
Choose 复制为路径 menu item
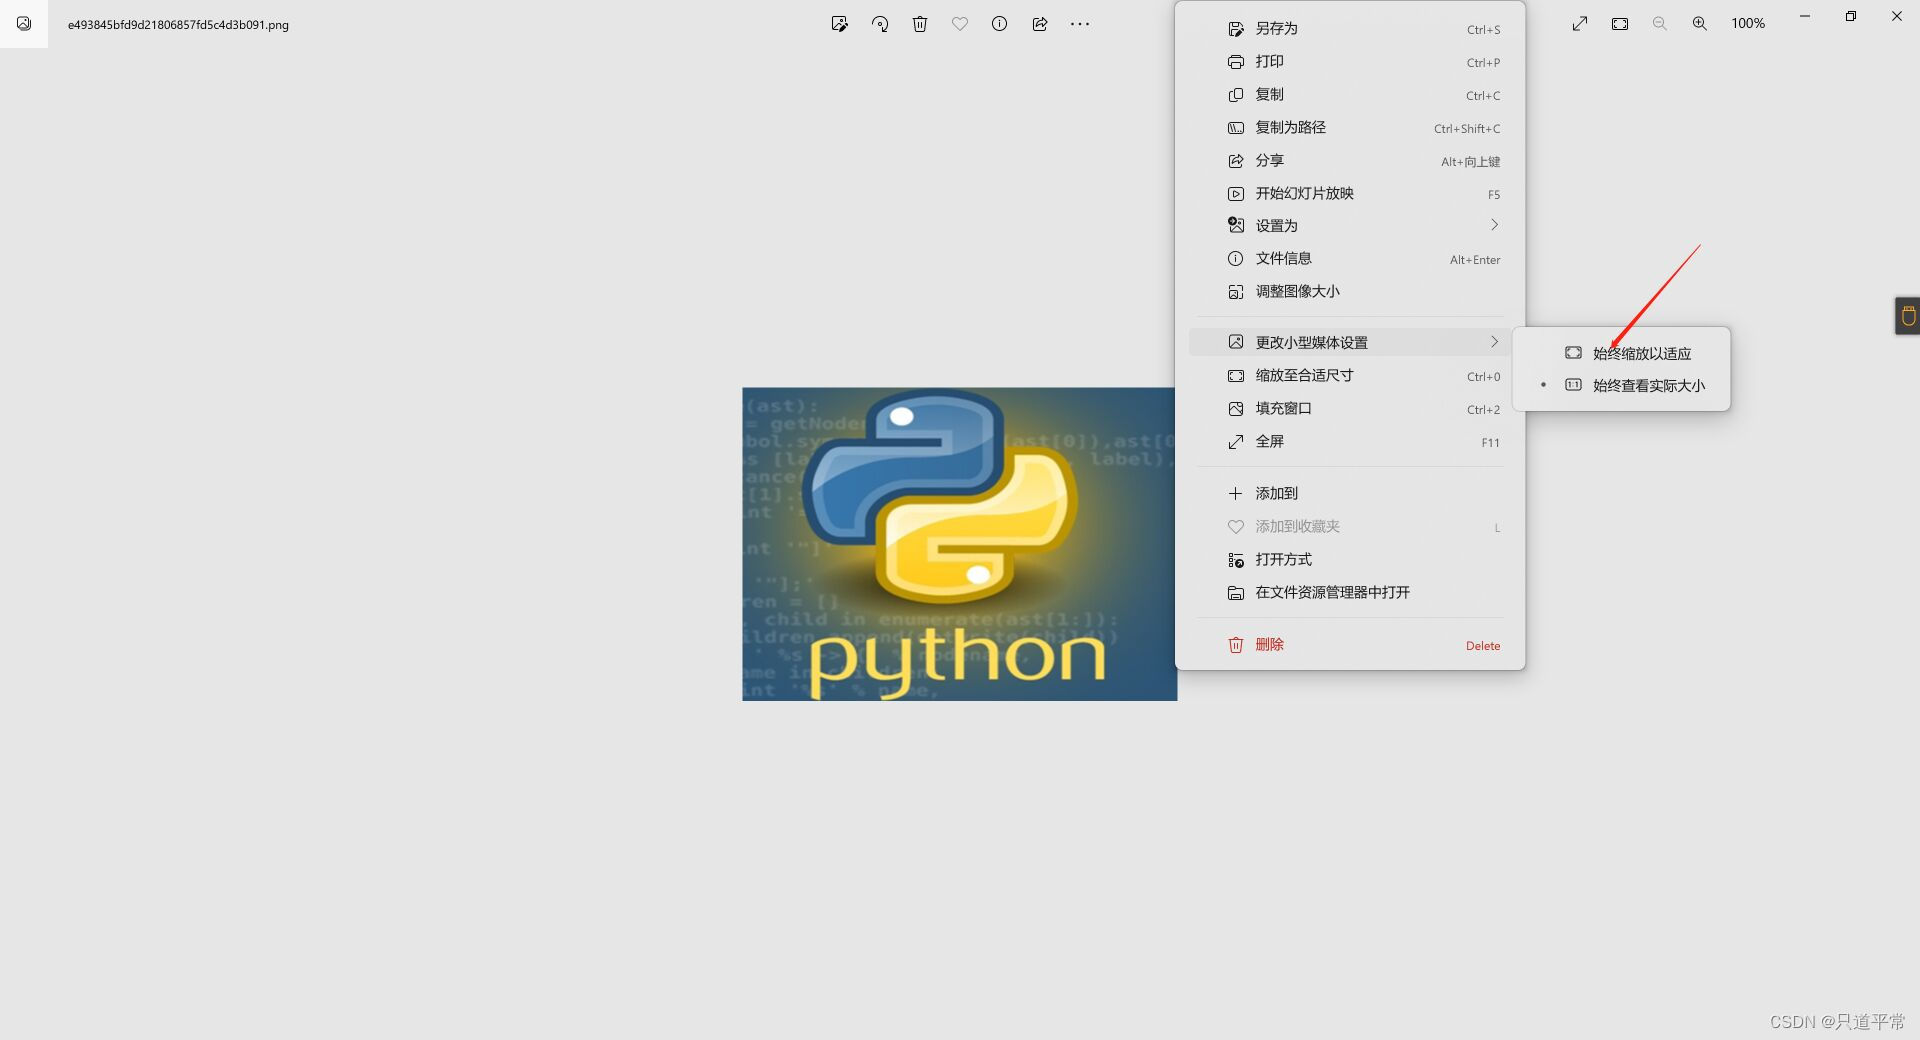click(1350, 128)
